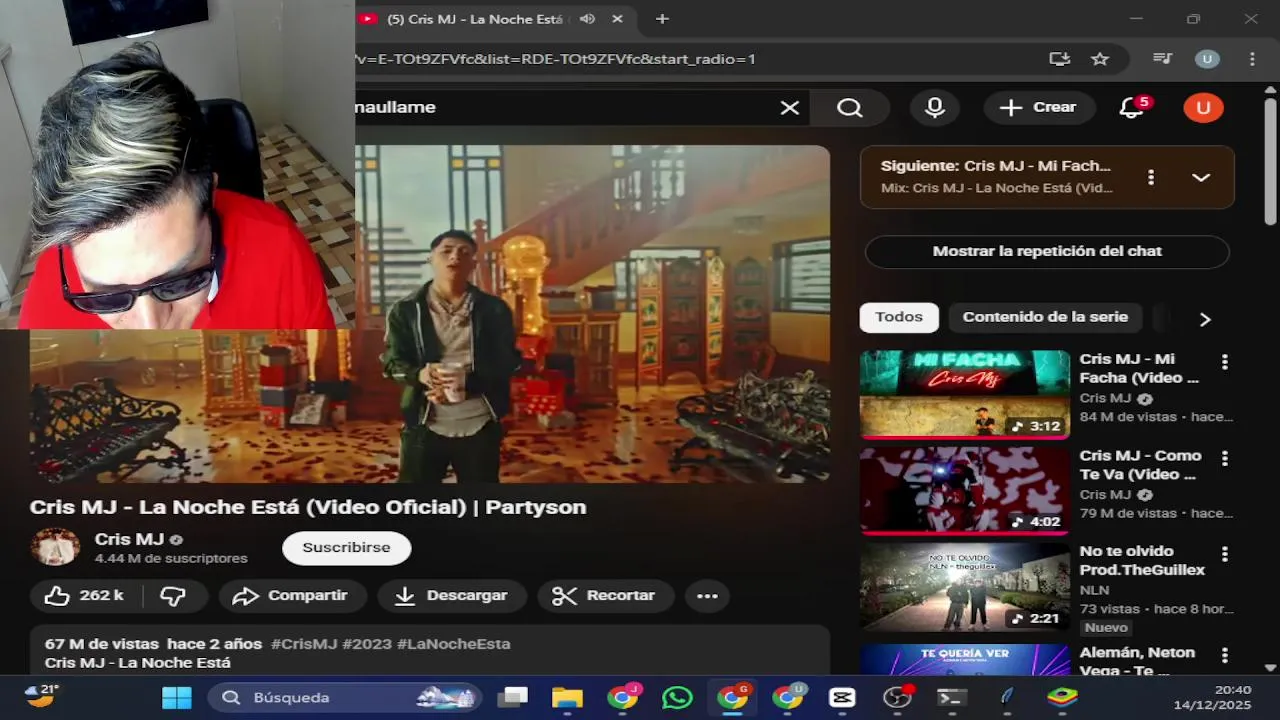The width and height of the screenshot is (1280, 720).
Task: Click the #LaNocheEsta hashtag
Action: pos(454,644)
